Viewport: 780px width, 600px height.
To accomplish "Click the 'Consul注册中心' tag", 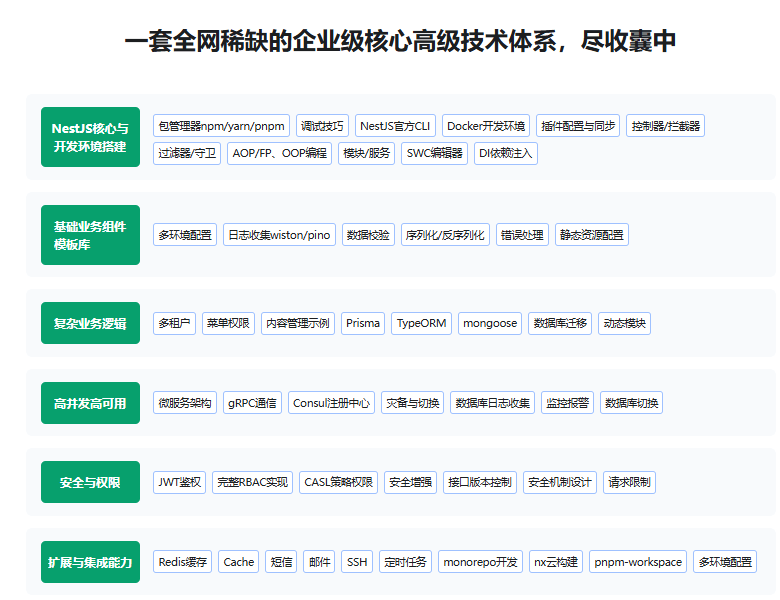I will [331, 403].
